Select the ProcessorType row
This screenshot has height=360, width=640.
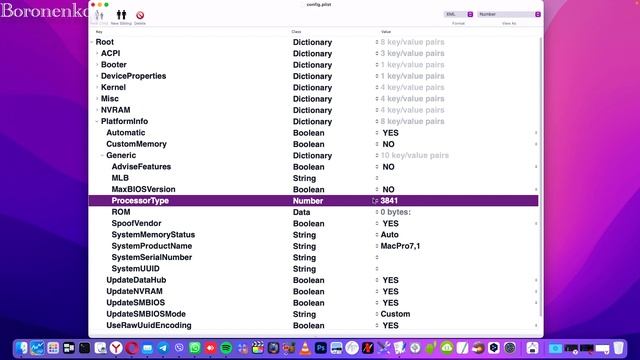pyautogui.click(x=313, y=200)
